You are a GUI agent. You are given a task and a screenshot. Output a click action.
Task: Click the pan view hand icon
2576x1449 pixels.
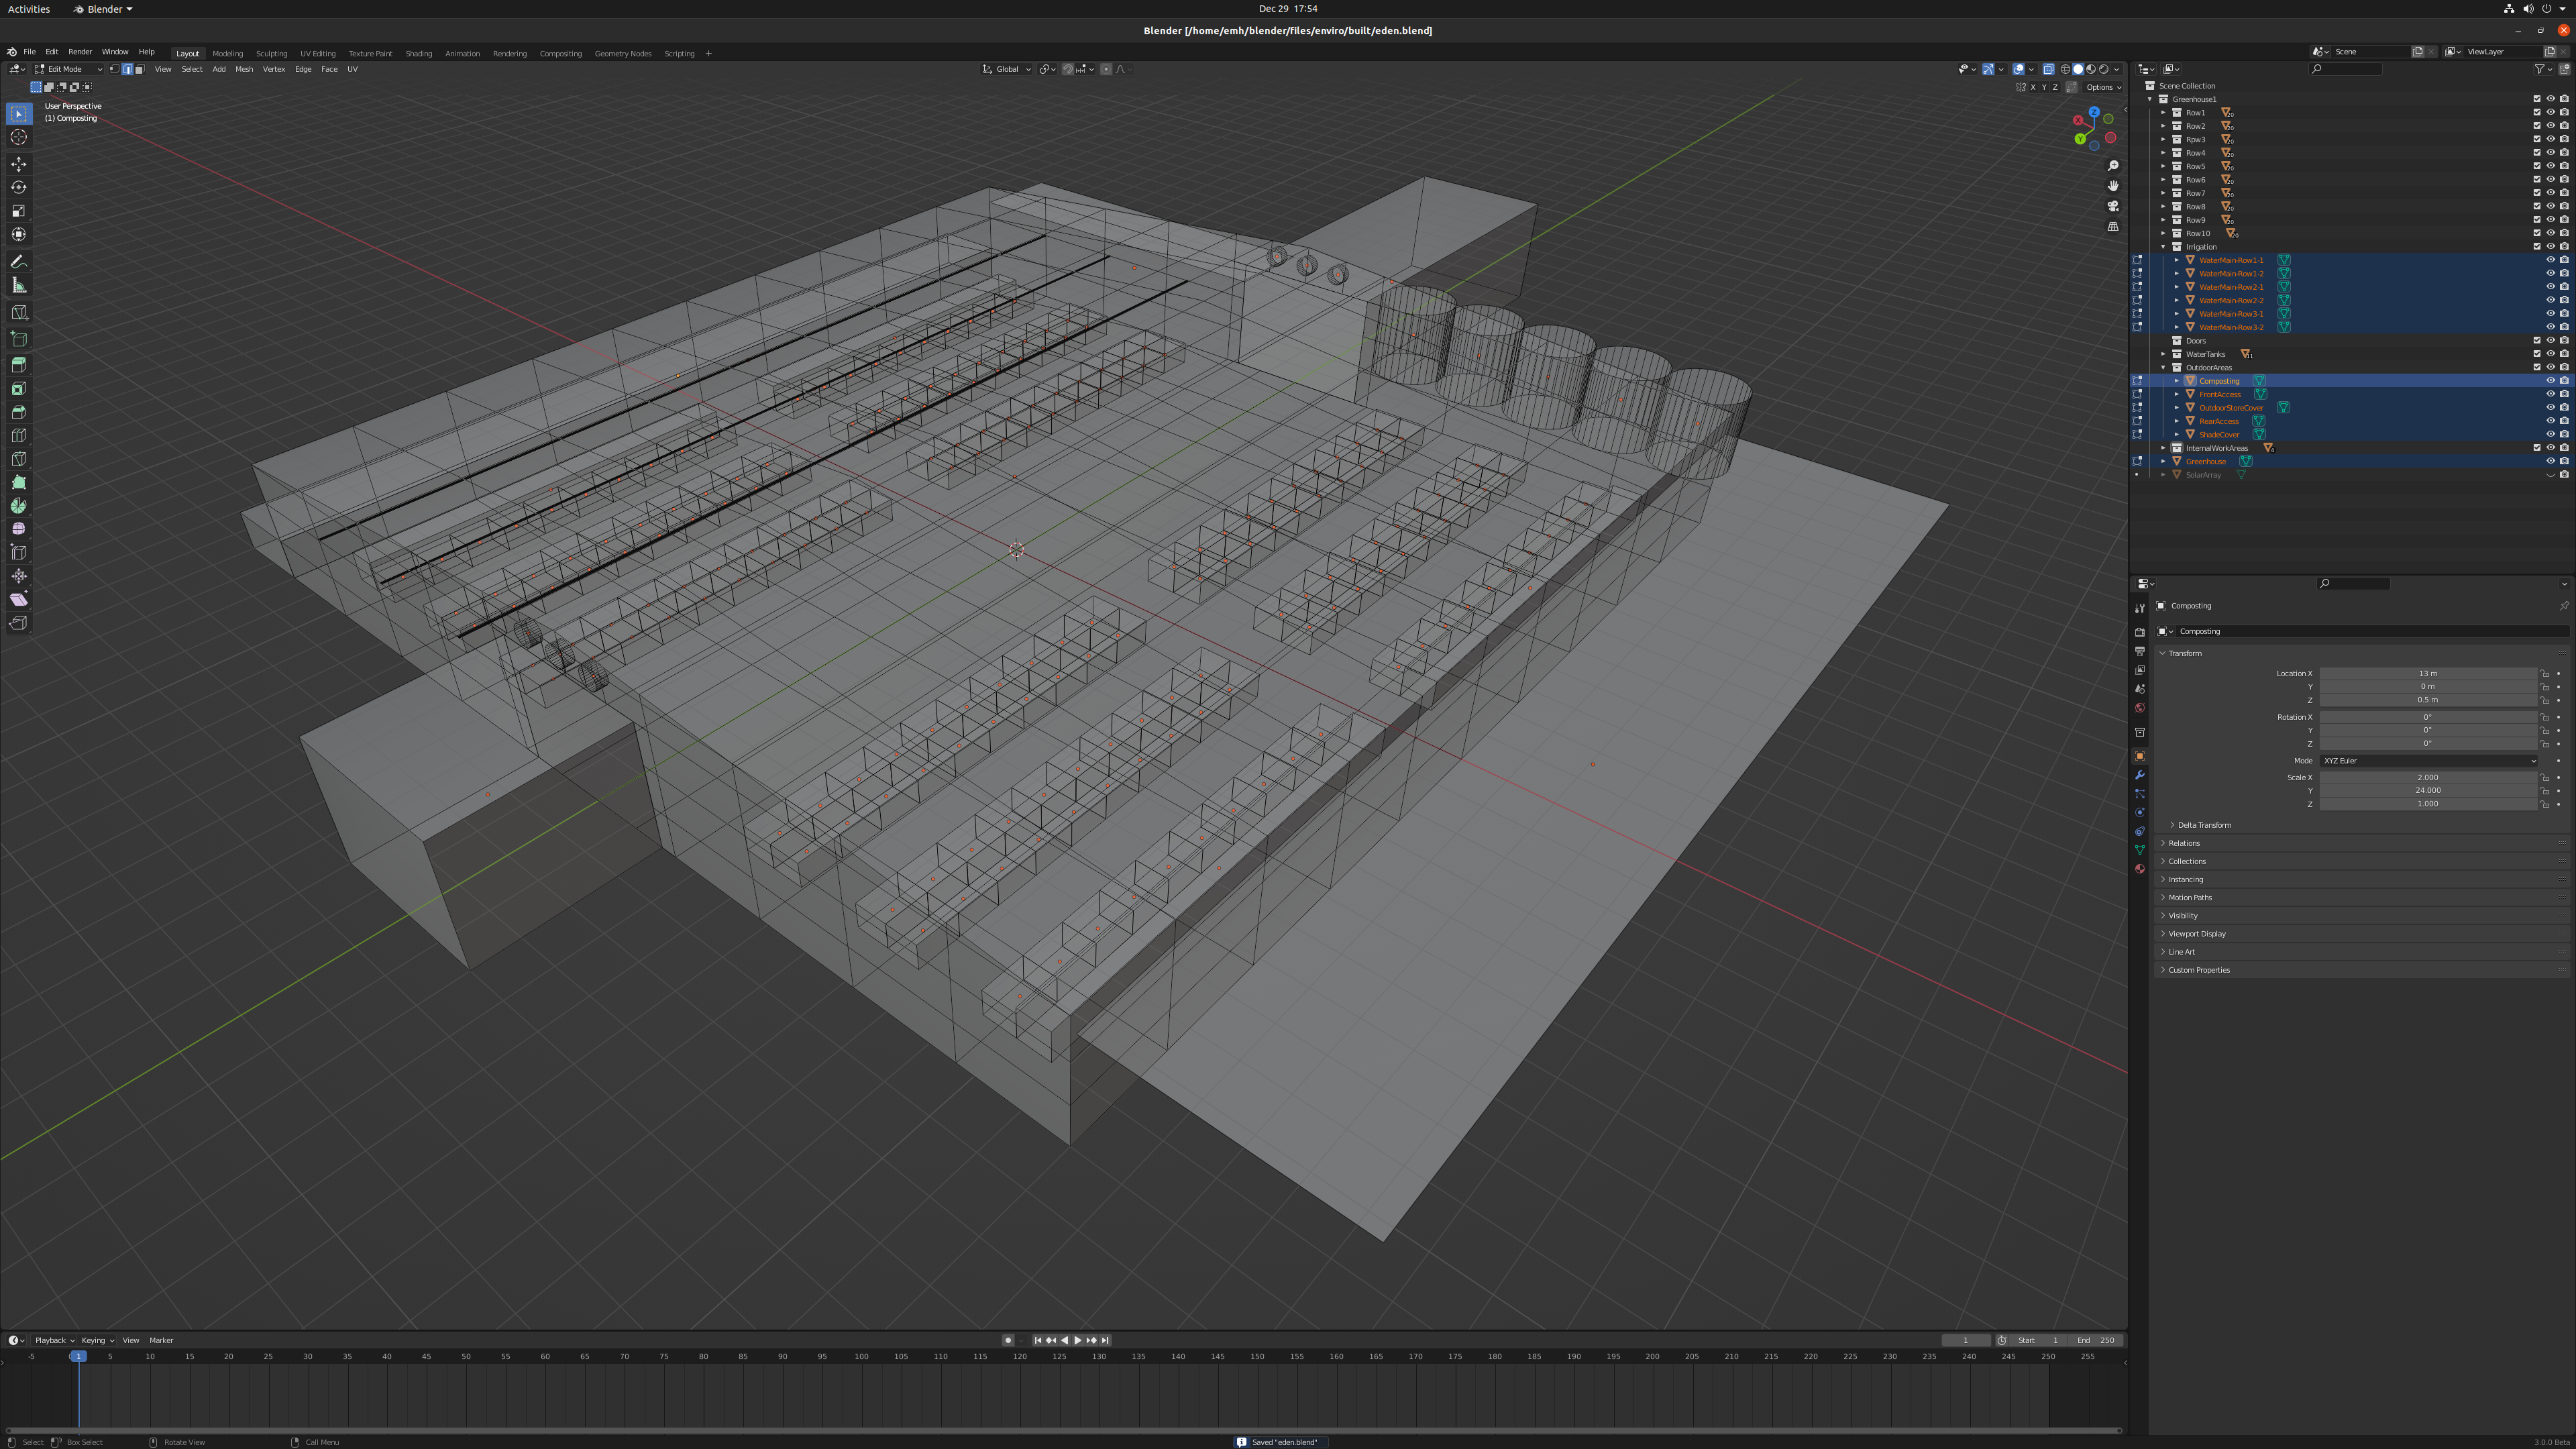2113,186
